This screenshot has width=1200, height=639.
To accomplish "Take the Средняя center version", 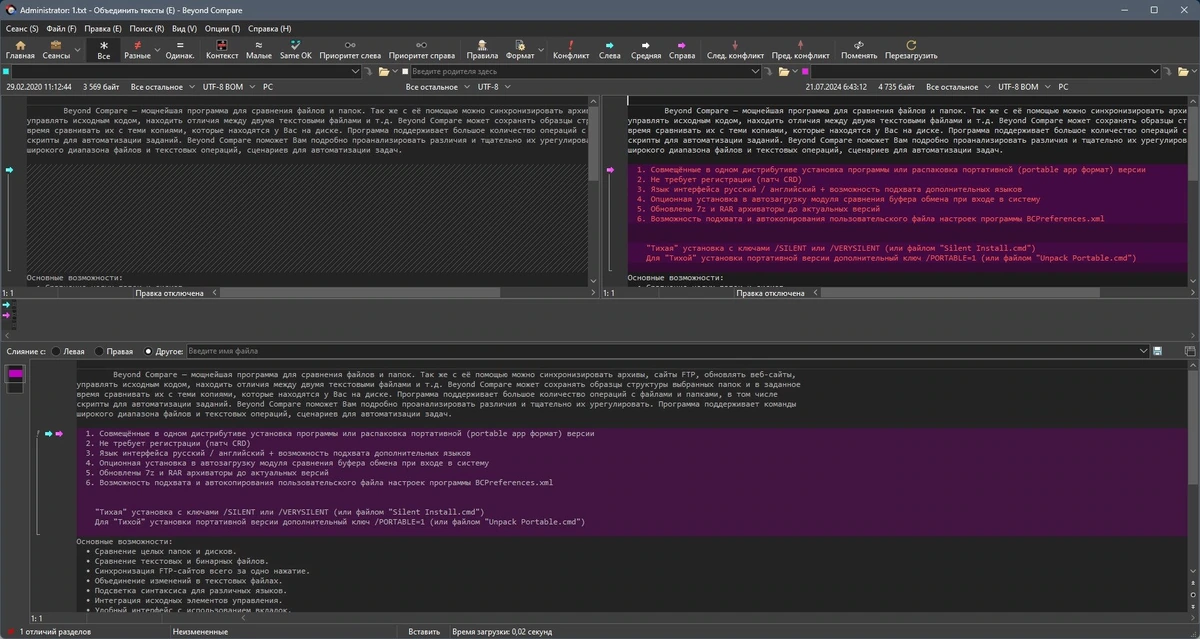I will click(x=645, y=50).
